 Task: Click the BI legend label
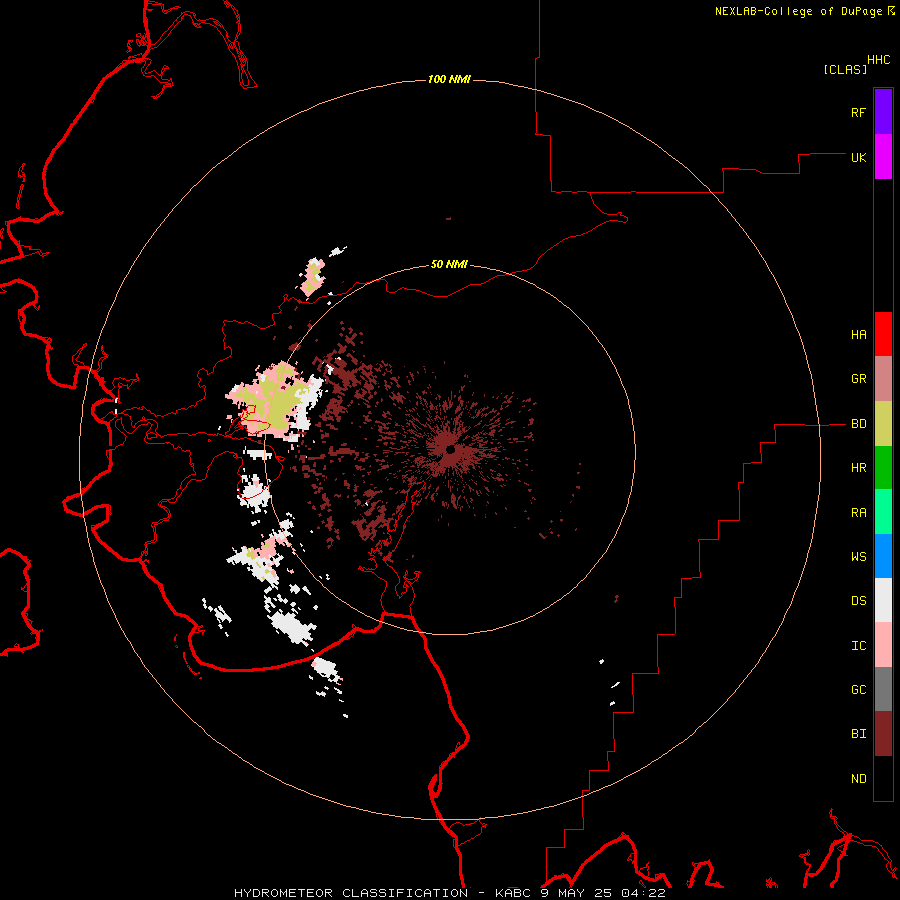tap(858, 734)
